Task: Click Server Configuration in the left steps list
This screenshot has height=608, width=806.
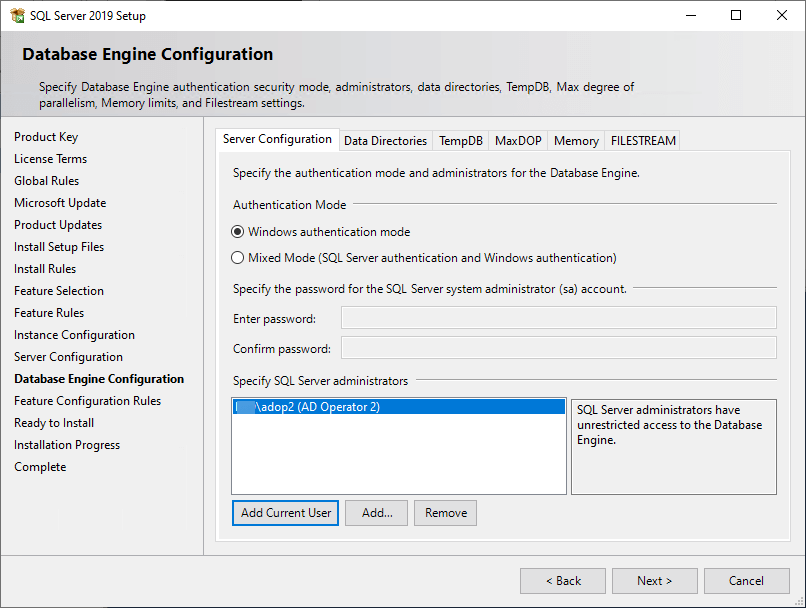Action: click(68, 357)
